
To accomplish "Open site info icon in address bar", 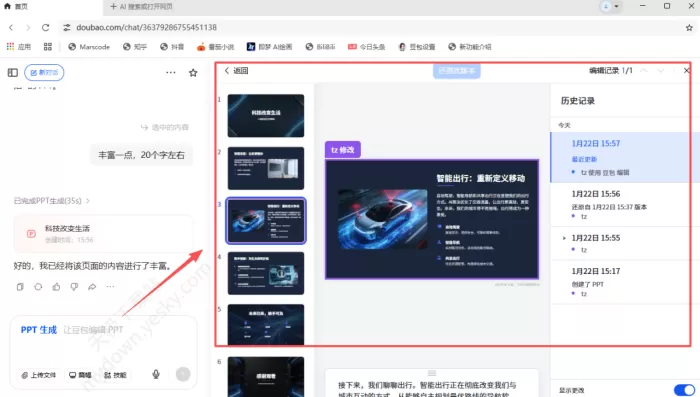I will coord(67,27).
